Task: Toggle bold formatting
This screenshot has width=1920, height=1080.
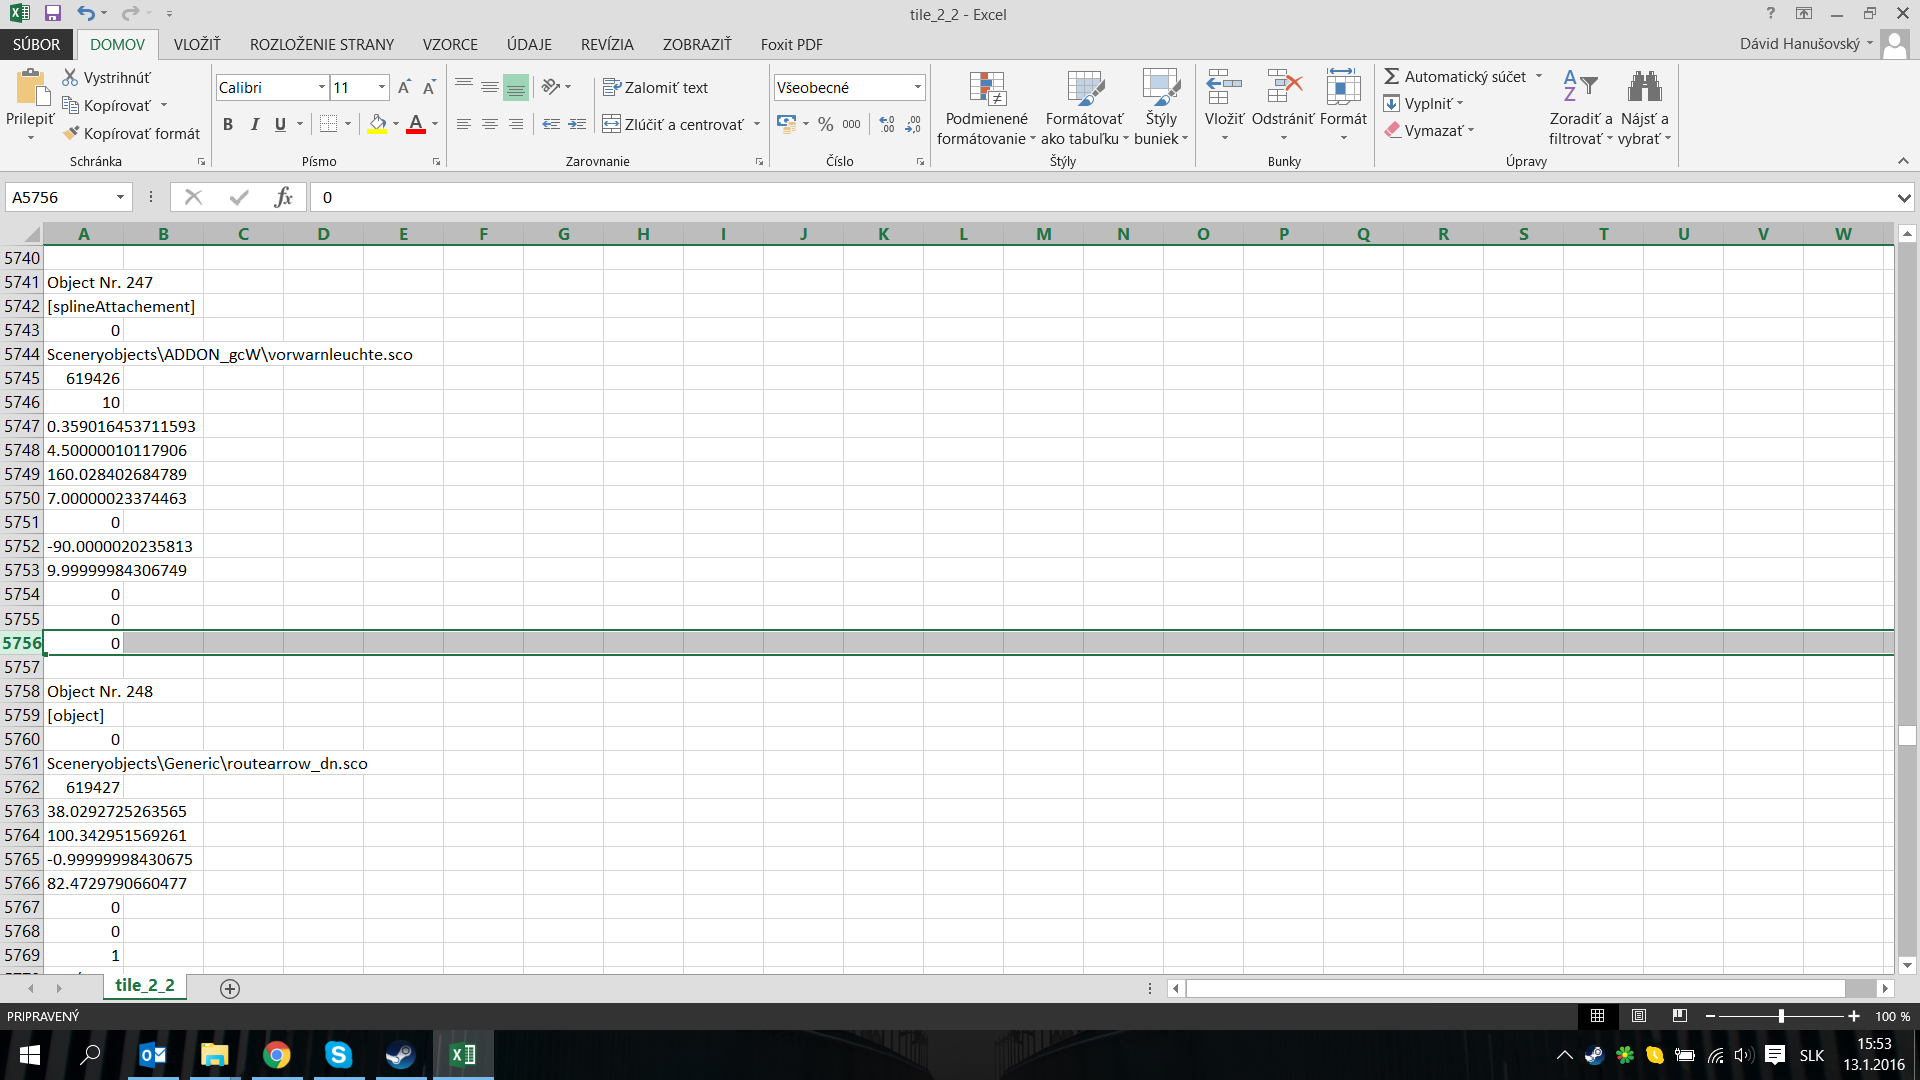Action: pyautogui.click(x=228, y=124)
